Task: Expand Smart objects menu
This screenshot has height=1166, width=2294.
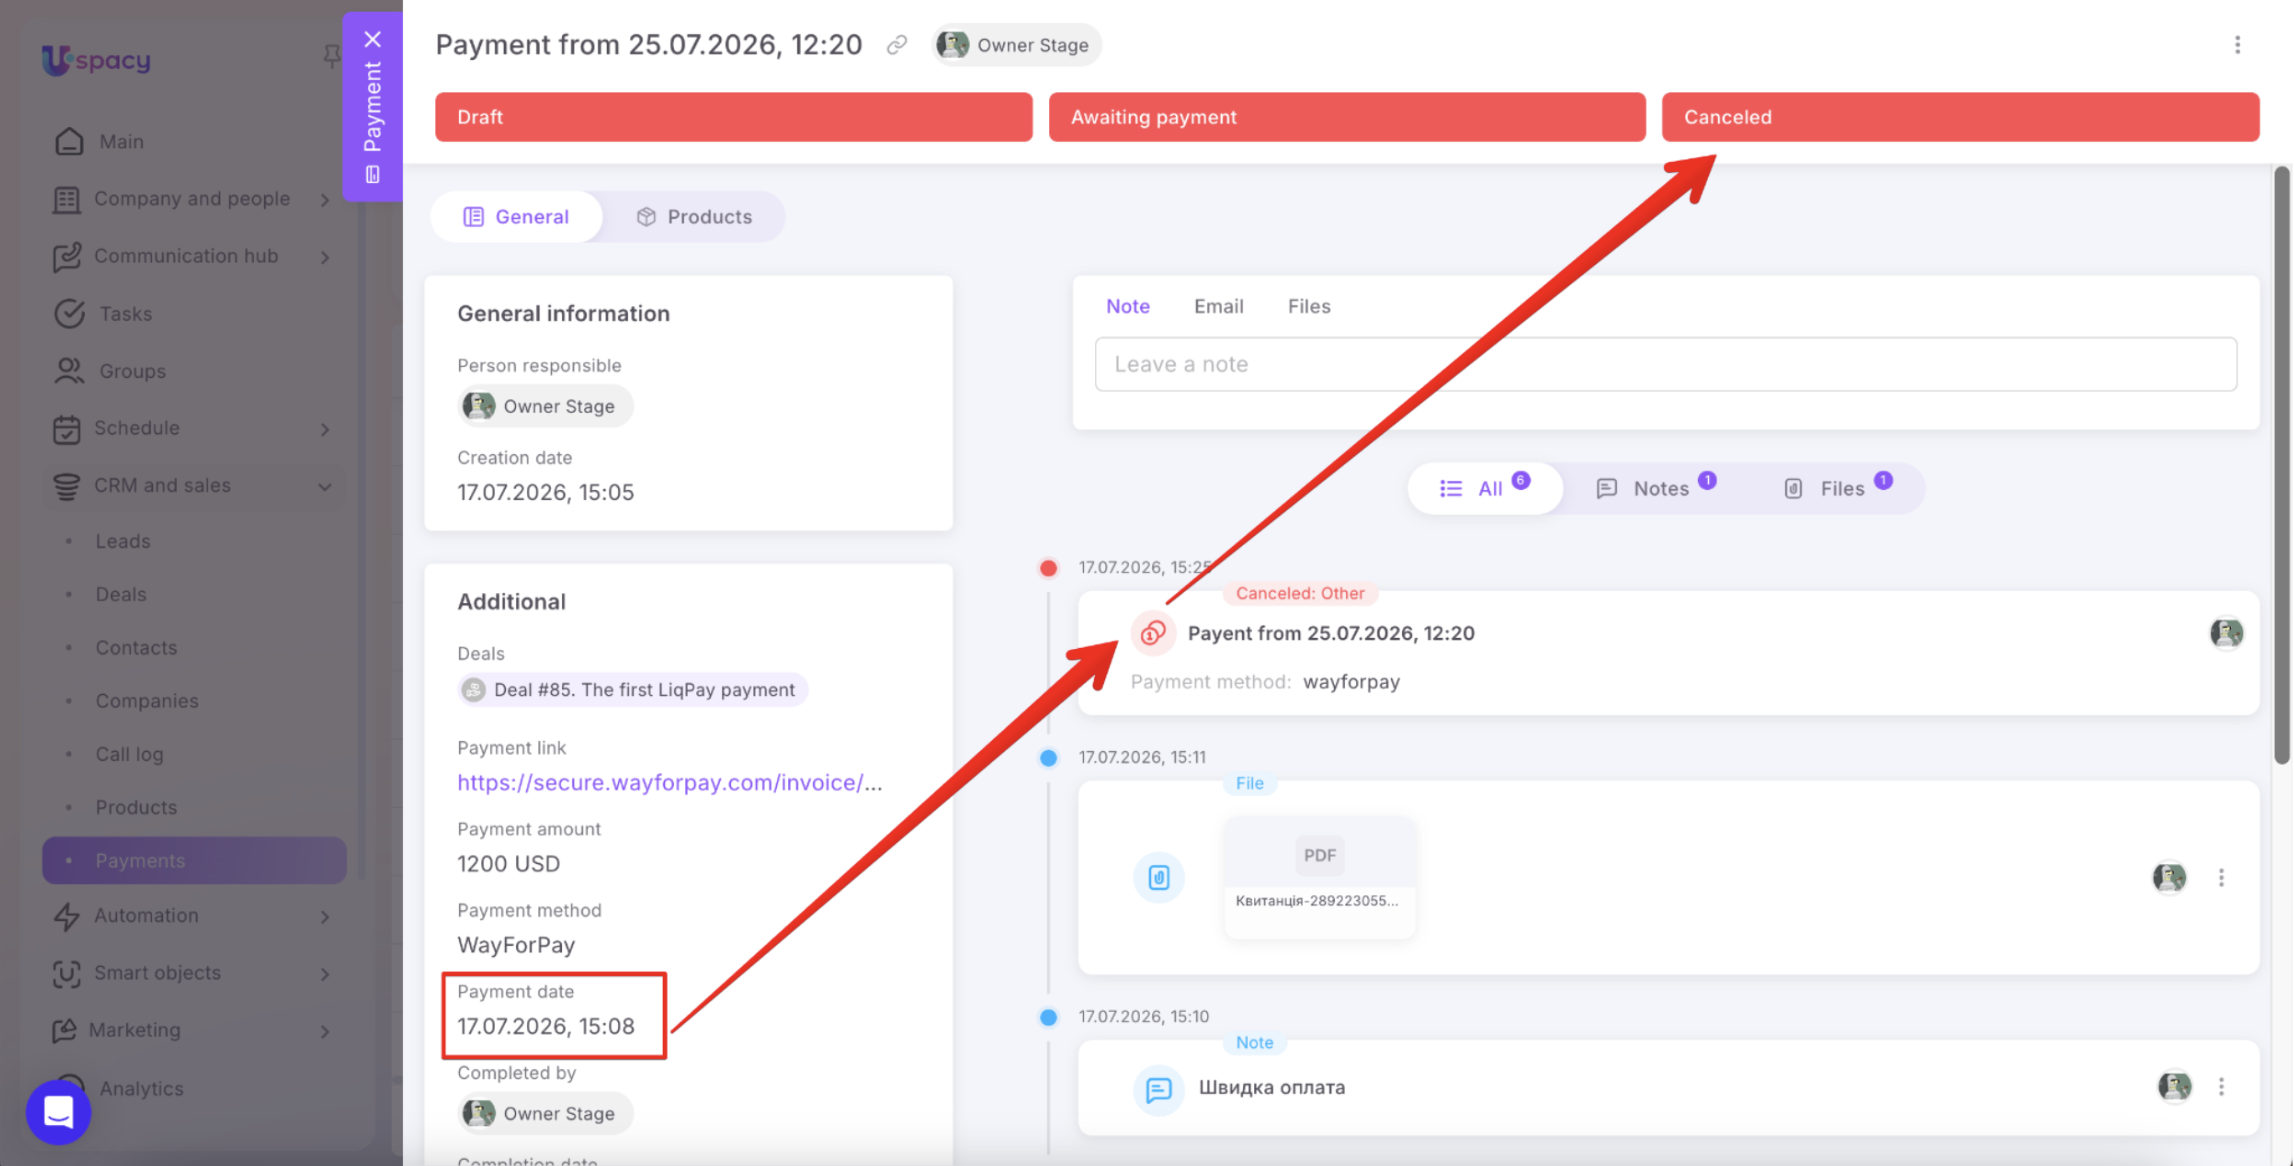Action: [325, 973]
